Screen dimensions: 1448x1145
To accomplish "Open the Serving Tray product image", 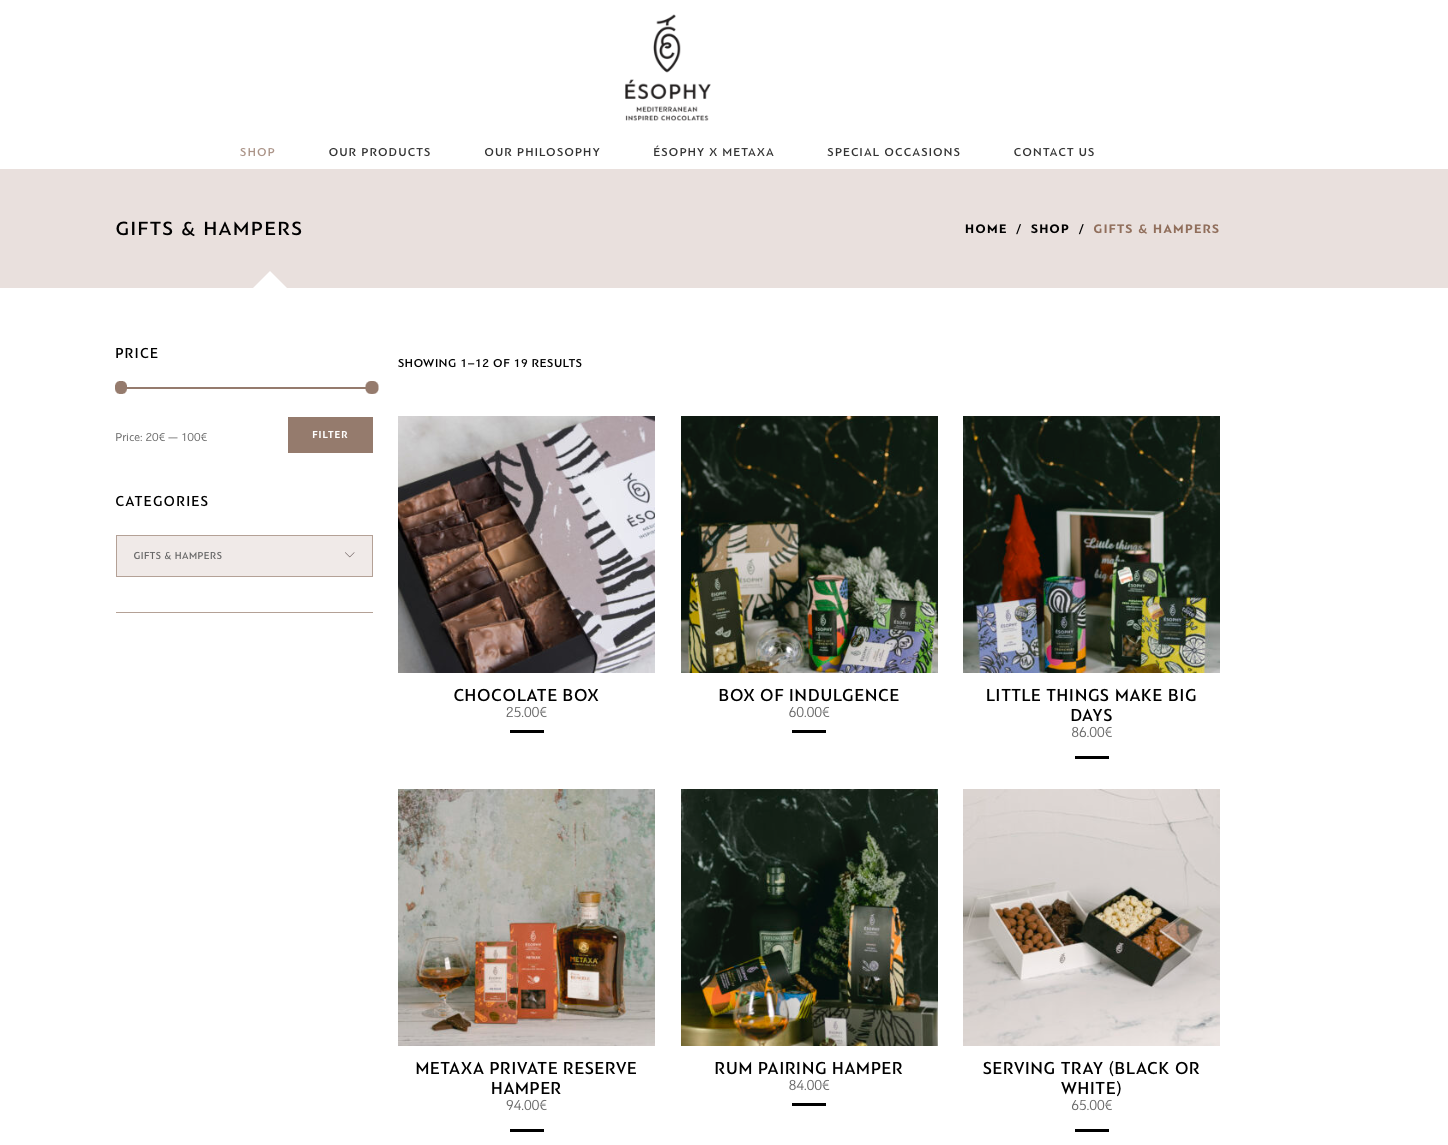I will click(x=1091, y=917).
